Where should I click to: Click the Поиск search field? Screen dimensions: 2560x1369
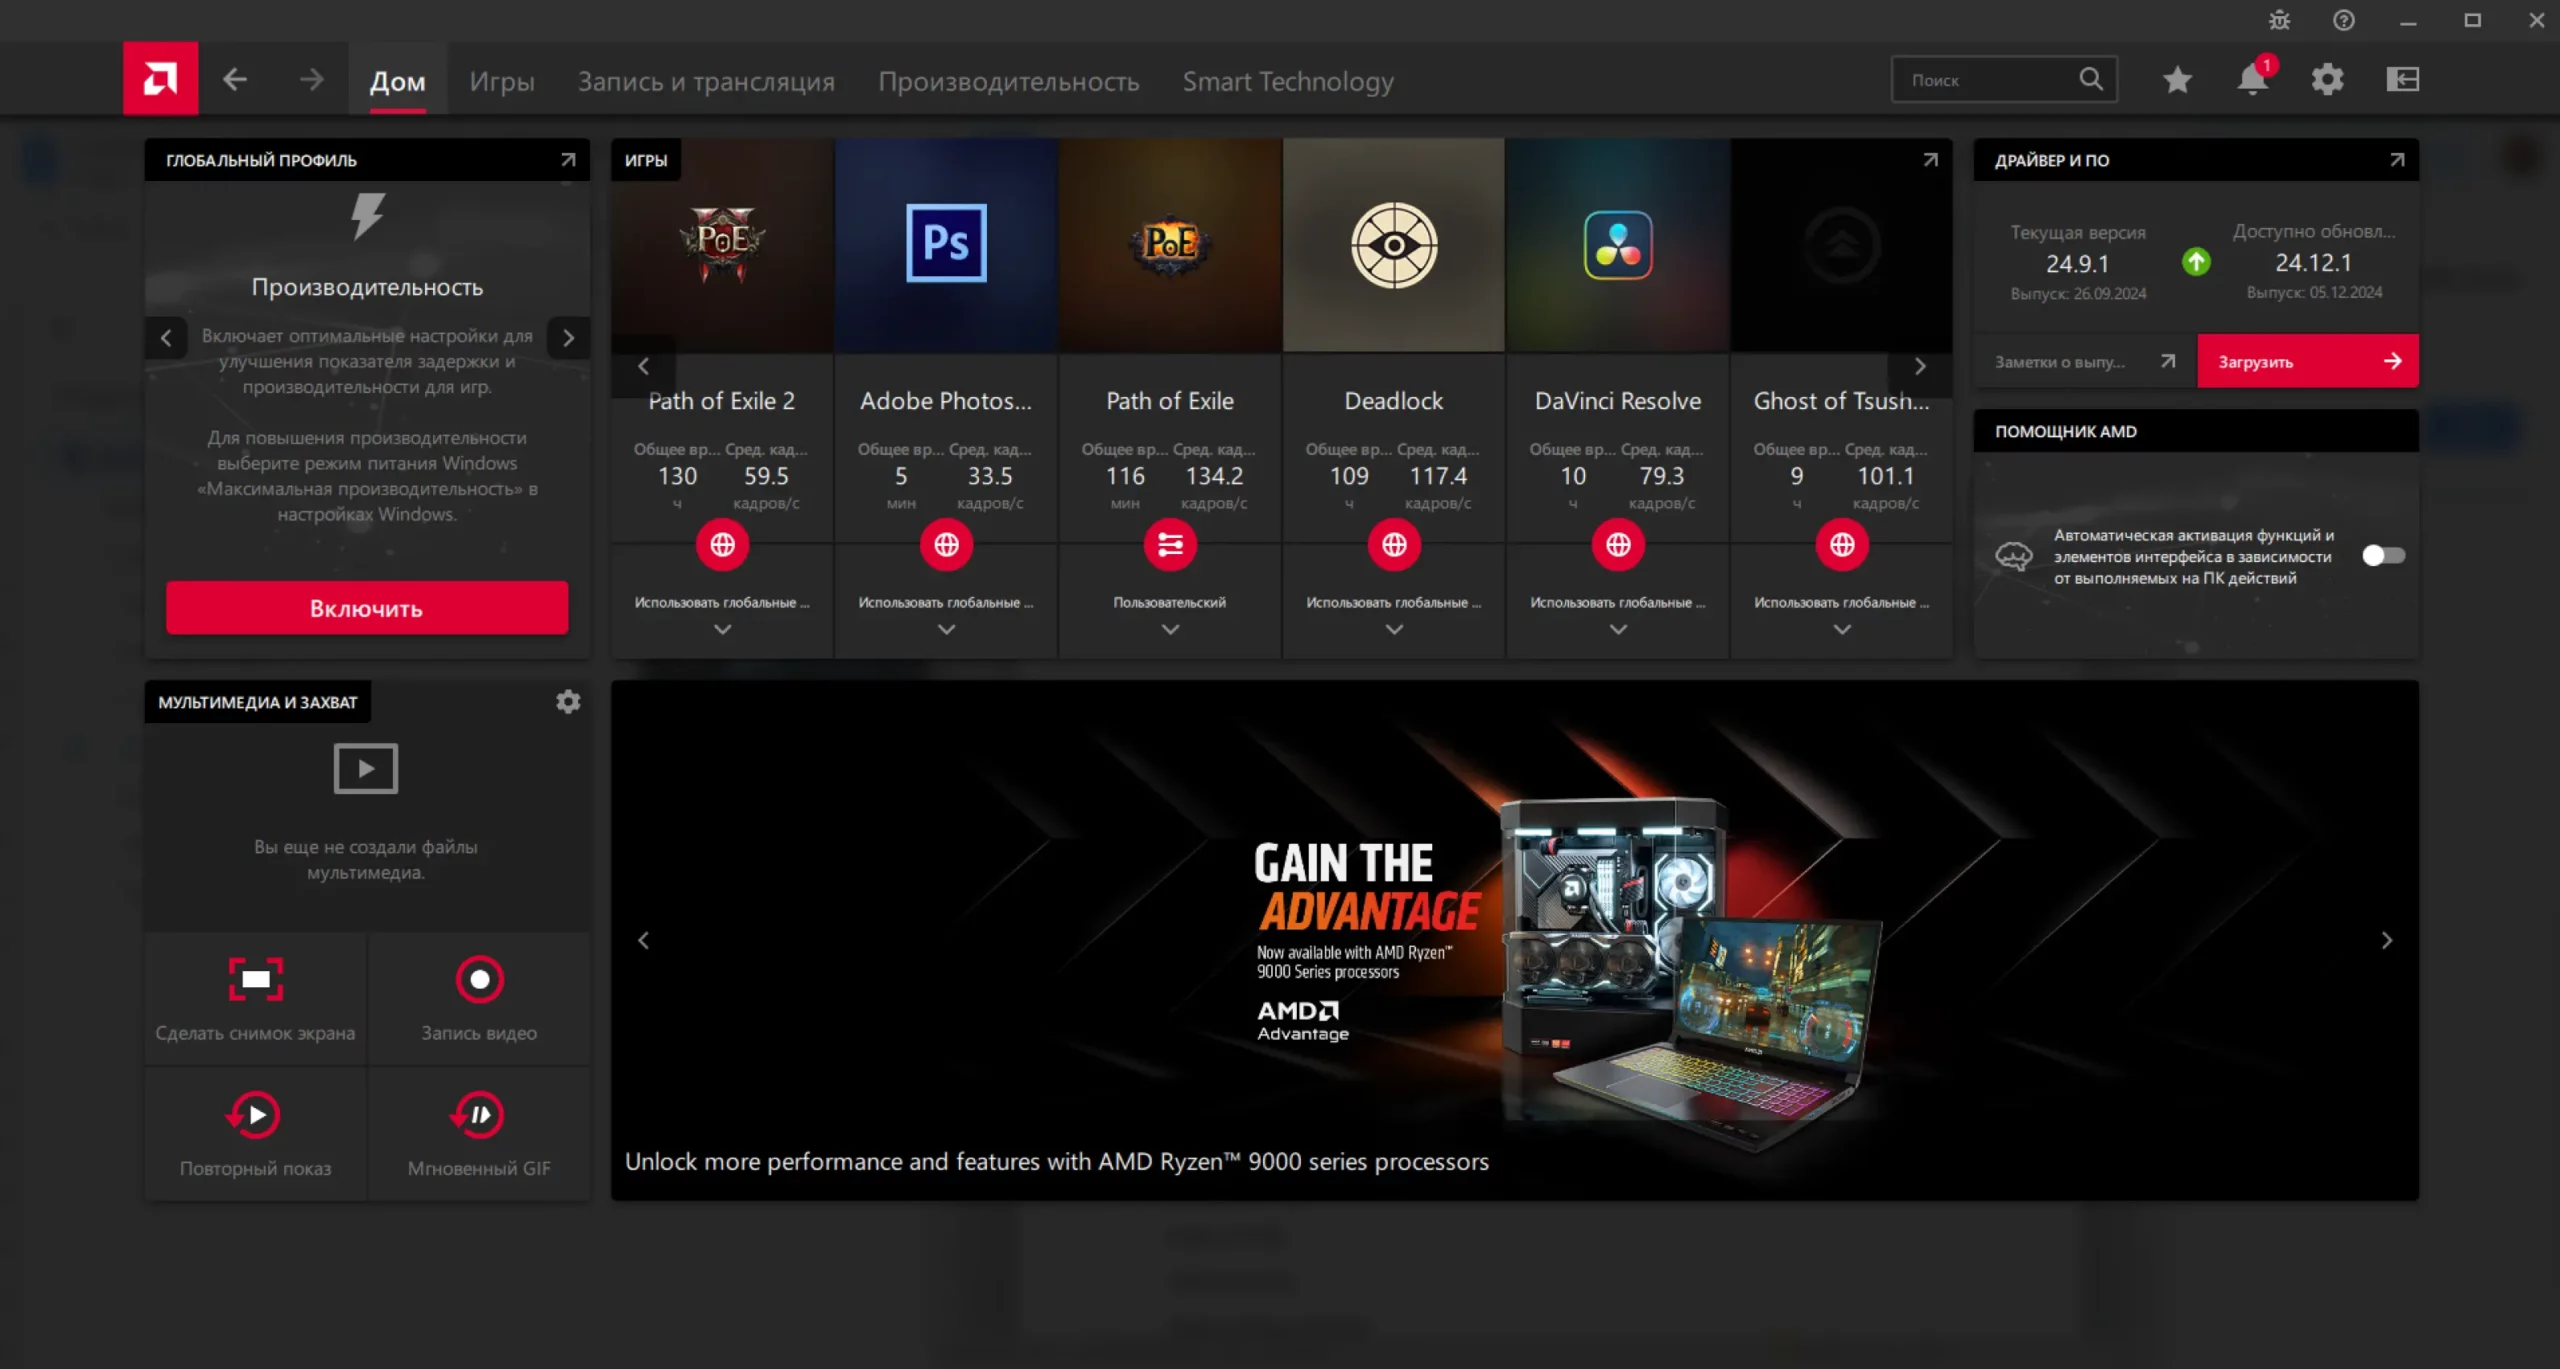click(x=1990, y=80)
